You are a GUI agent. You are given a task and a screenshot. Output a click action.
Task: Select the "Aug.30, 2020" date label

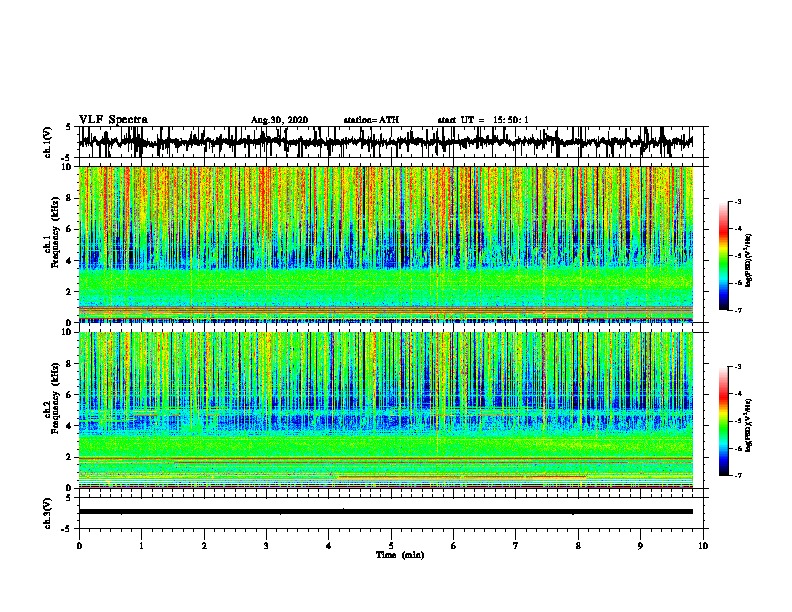pos(279,120)
